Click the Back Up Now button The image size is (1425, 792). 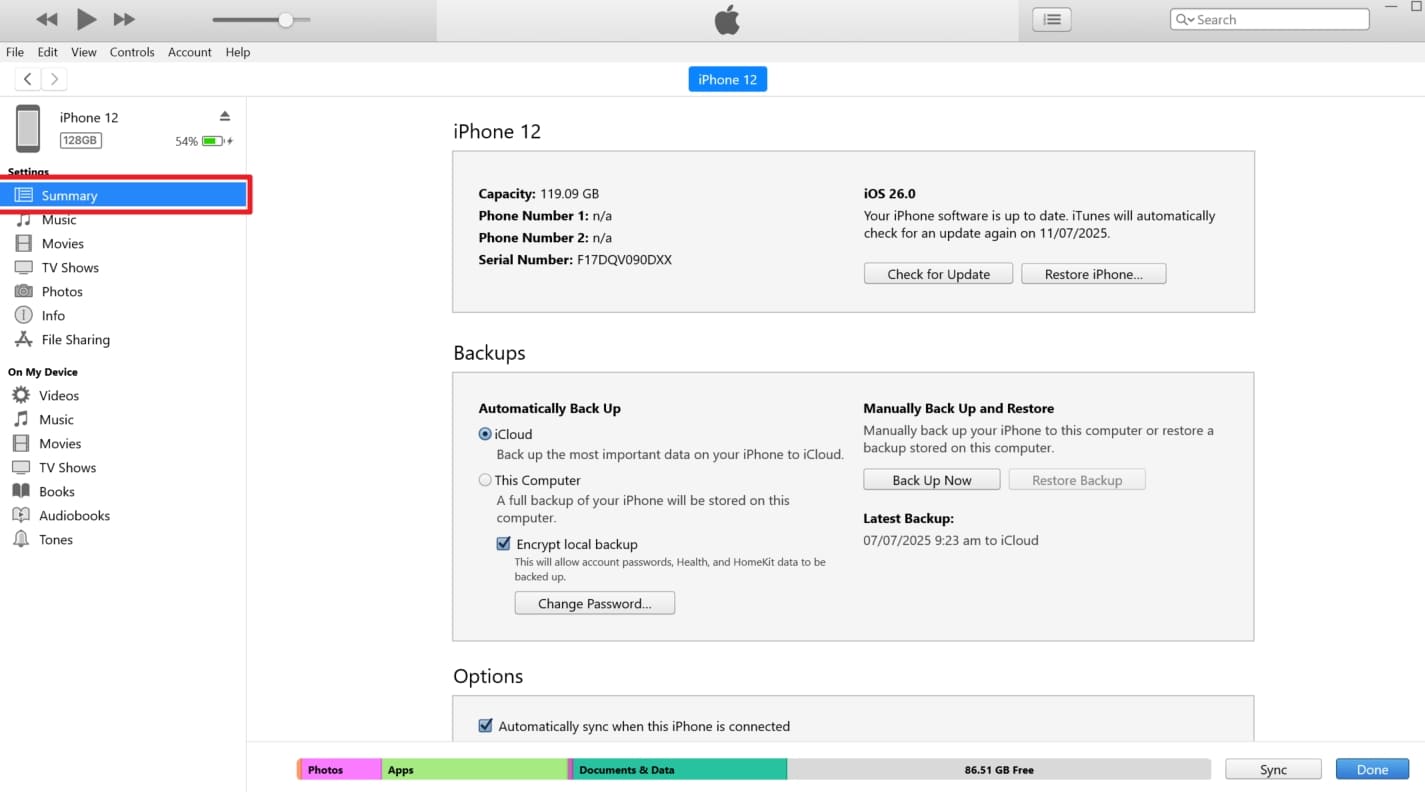pyautogui.click(x=932, y=480)
